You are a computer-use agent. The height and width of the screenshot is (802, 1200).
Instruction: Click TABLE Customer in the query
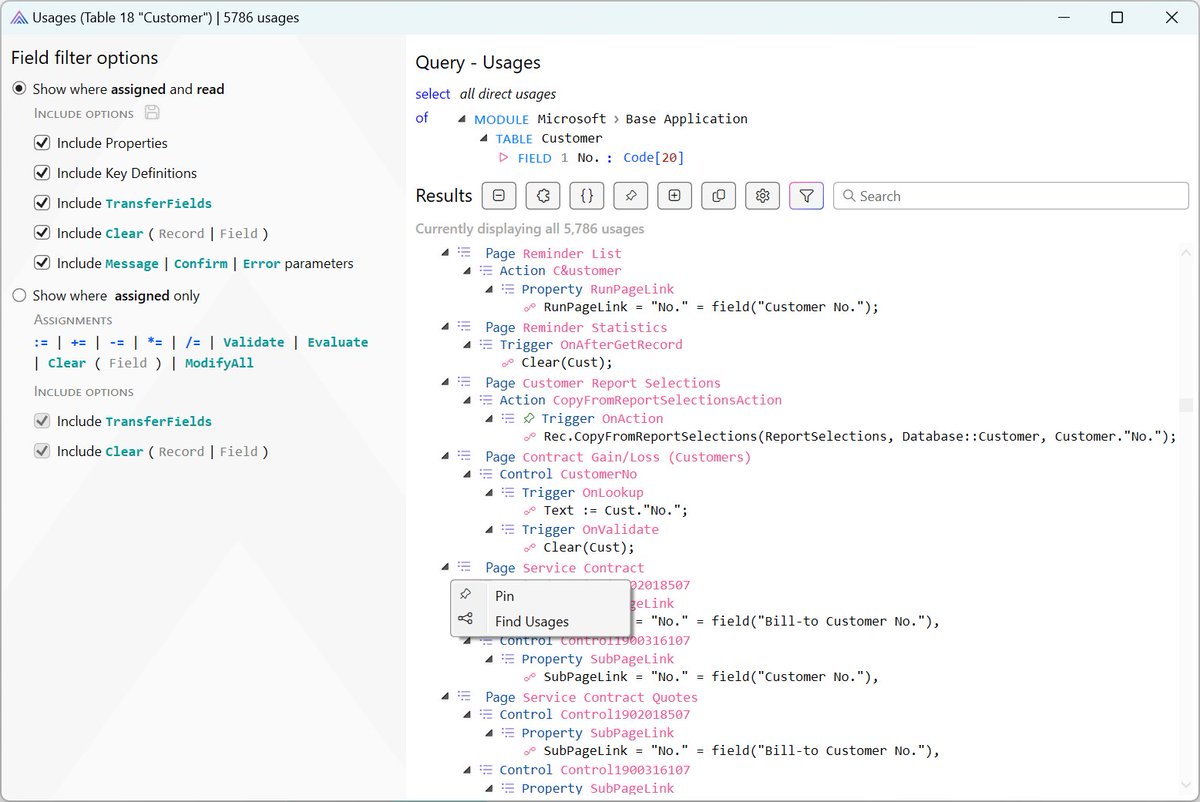(x=549, y=138)
